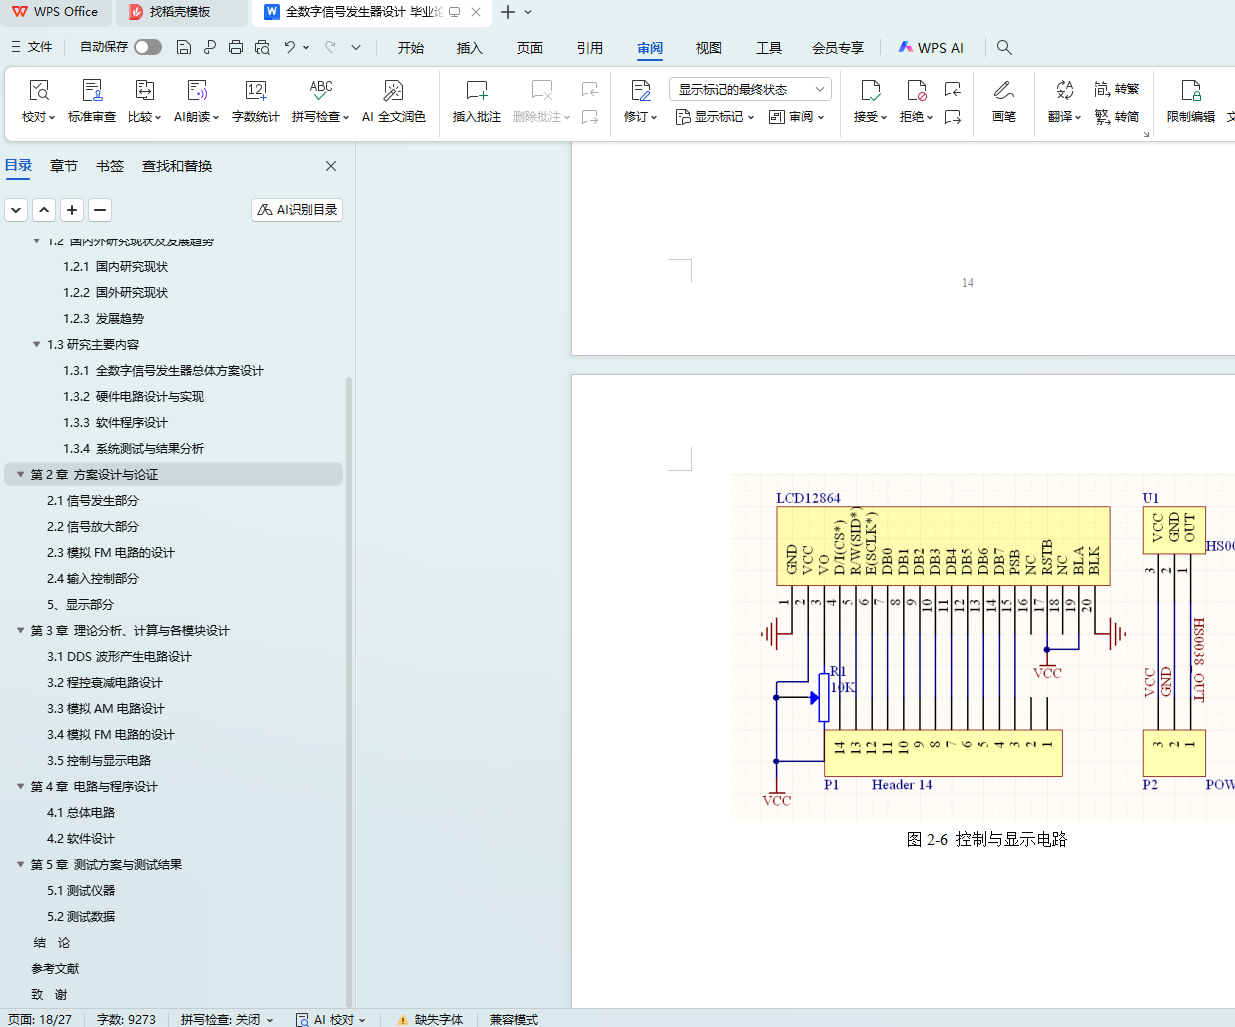Open 显示标记的最终状态 dropdown
This screenshot has width=1235, height=1027.
(750, 89)
